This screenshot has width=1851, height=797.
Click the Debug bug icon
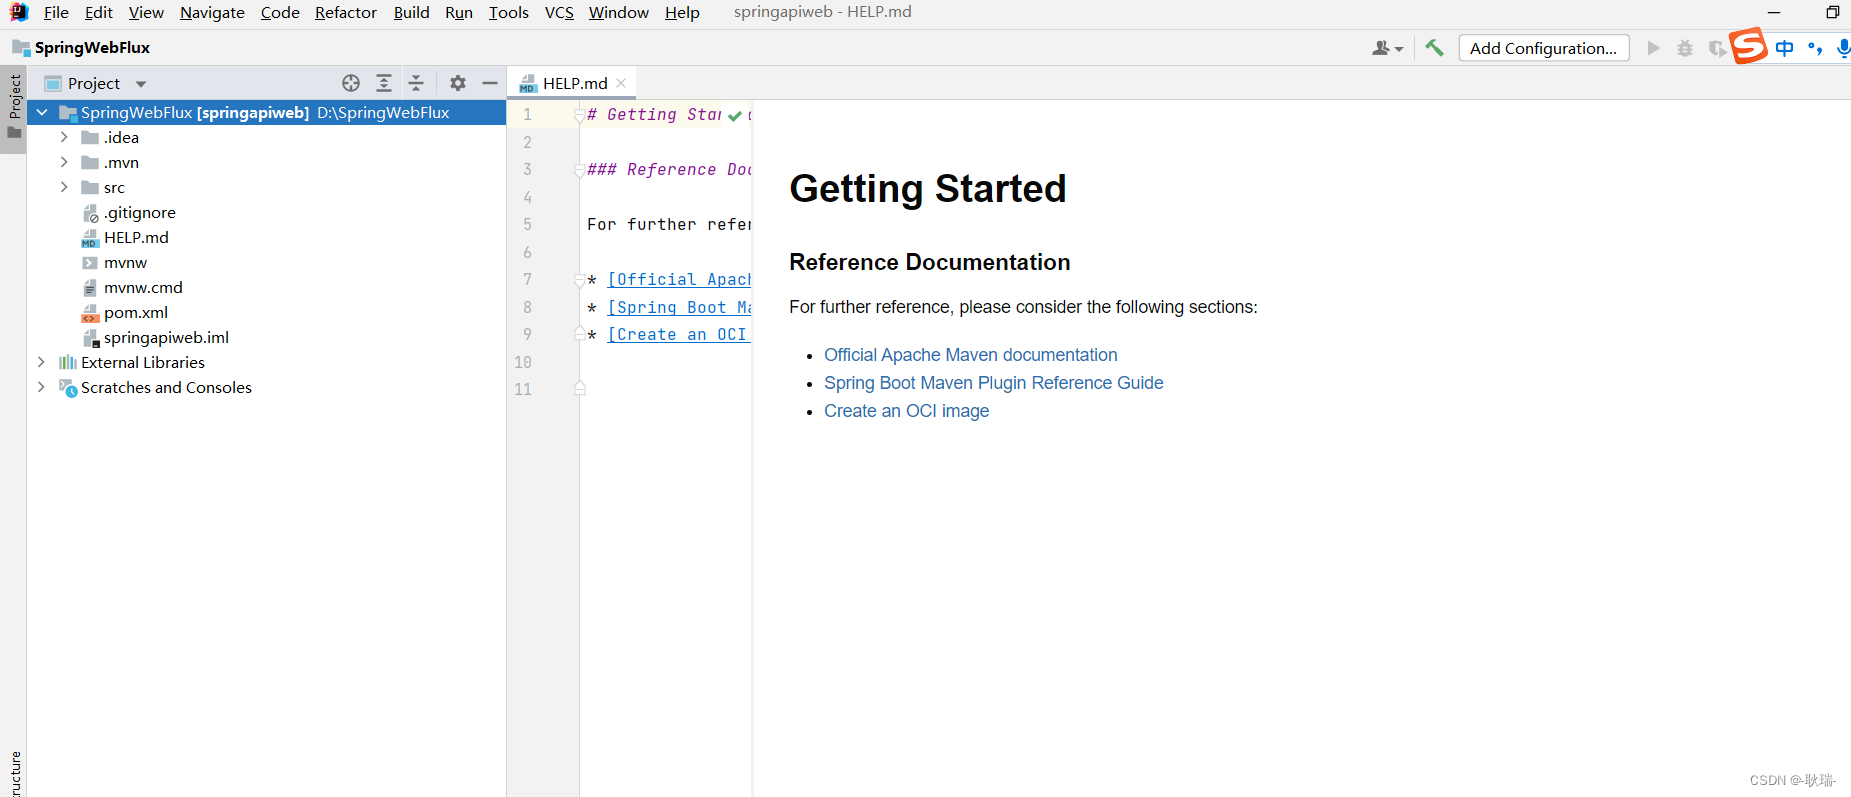click(x=1685, y=48)
